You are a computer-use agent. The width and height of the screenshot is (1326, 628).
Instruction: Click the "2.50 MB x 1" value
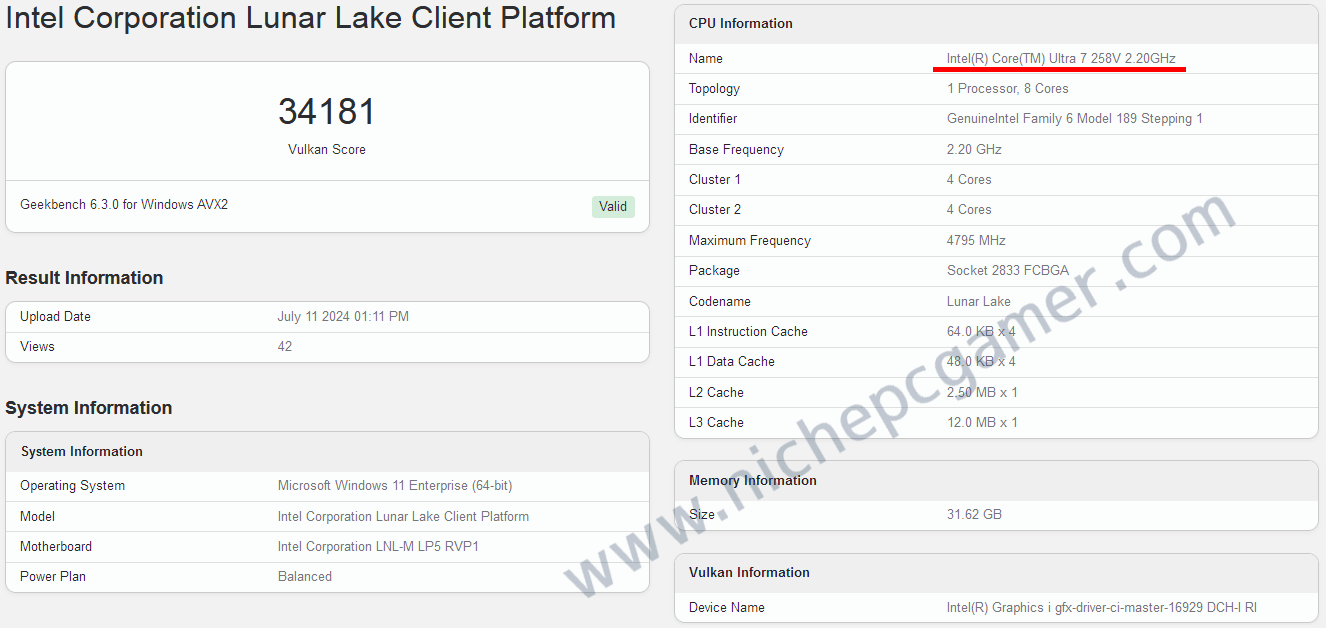coord(982,393)
